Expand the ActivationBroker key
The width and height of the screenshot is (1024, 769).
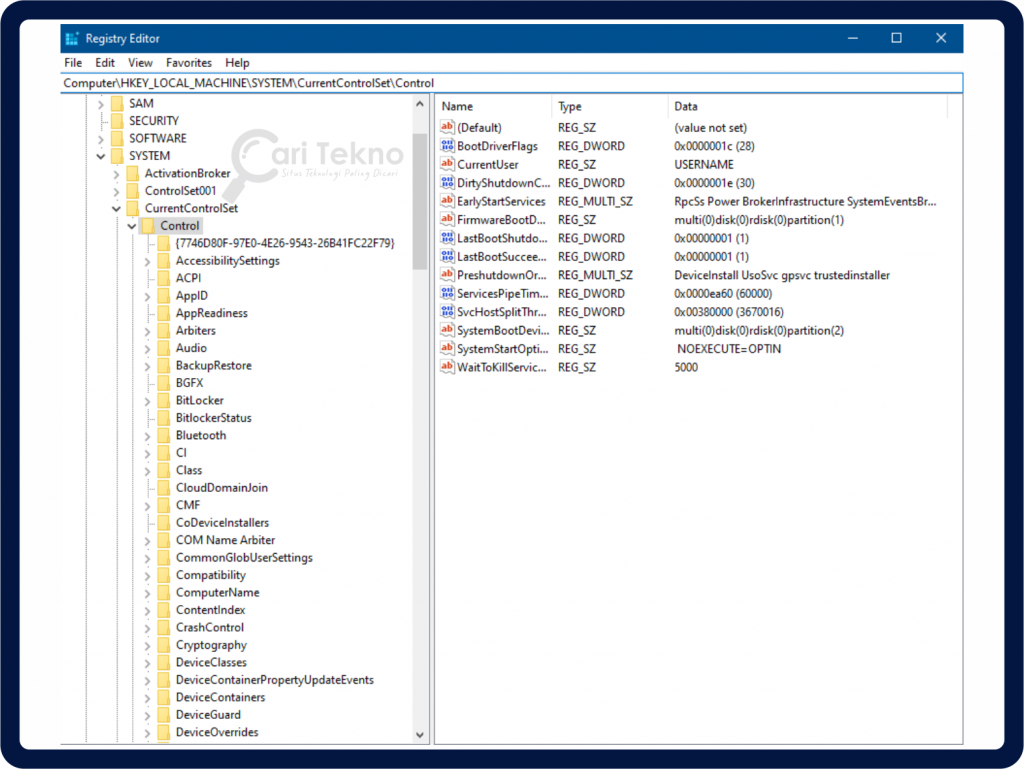(x=118, y=172)
